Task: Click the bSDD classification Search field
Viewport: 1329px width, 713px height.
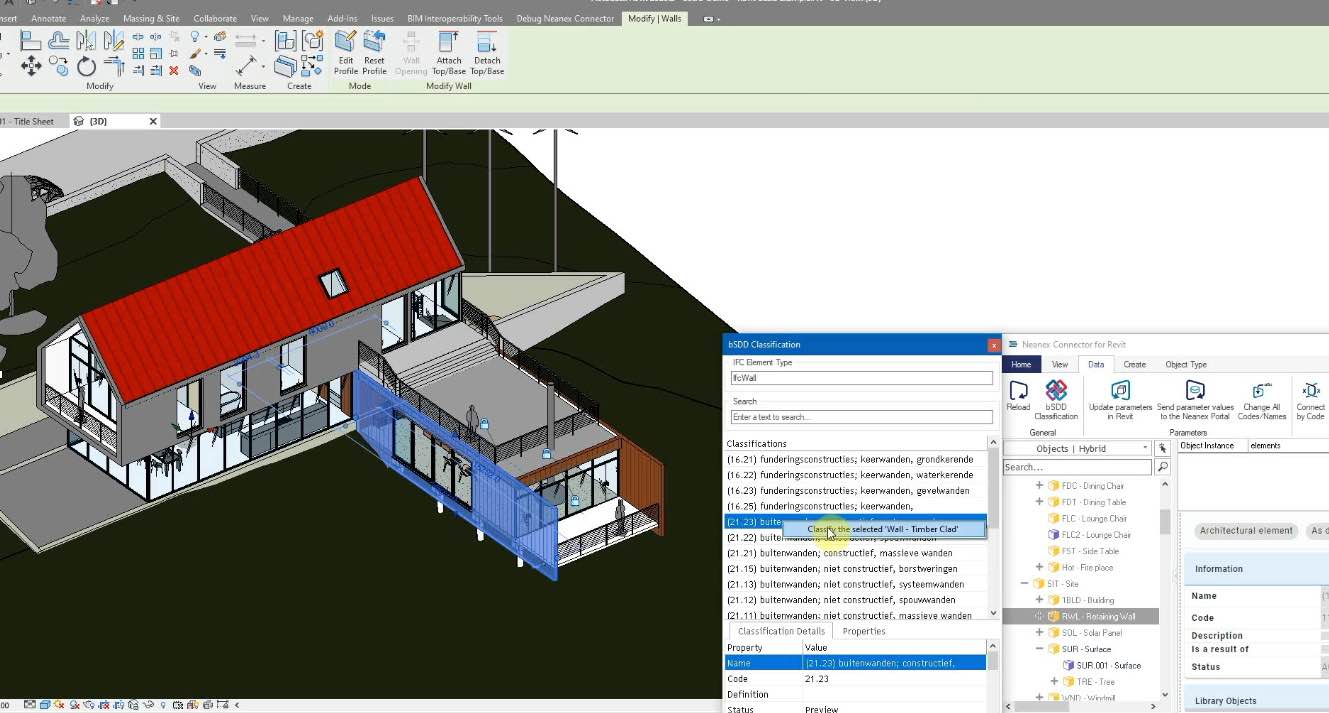Action: [x=861, y=417]
